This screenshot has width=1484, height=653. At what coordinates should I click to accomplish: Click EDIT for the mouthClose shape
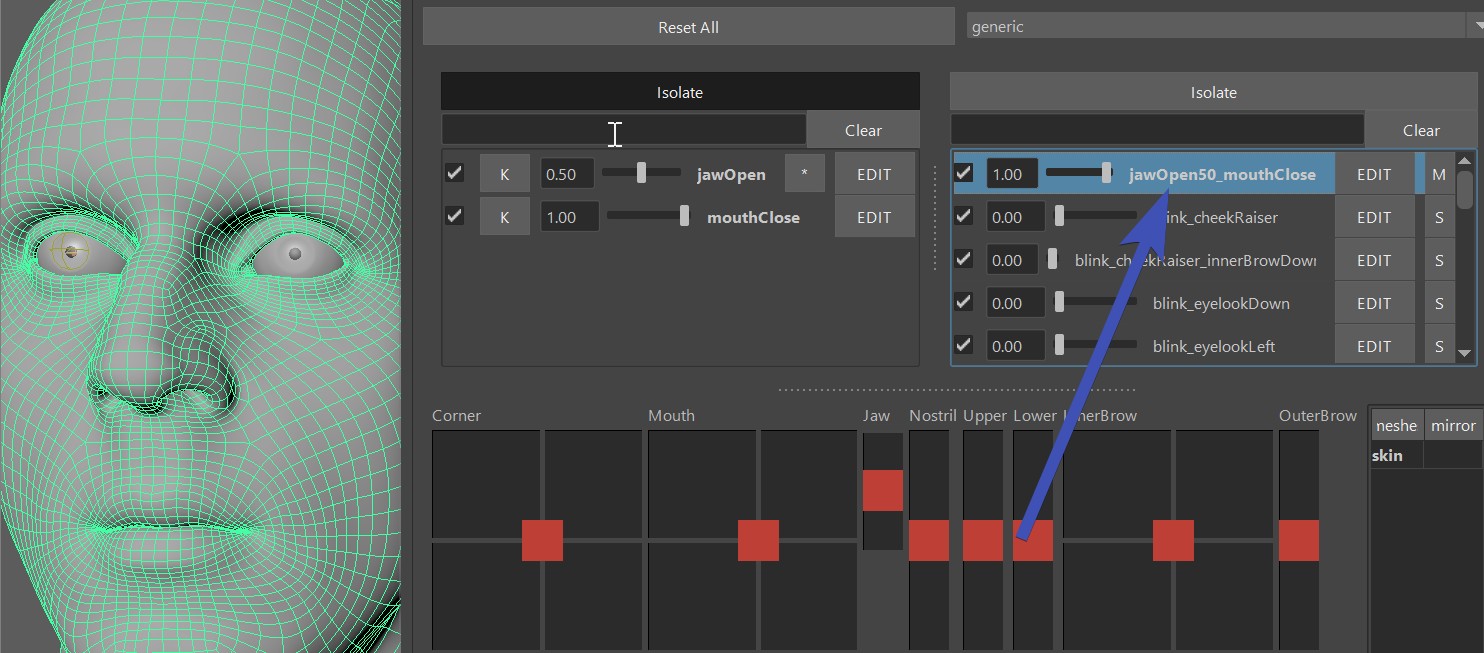pos(874,217)
